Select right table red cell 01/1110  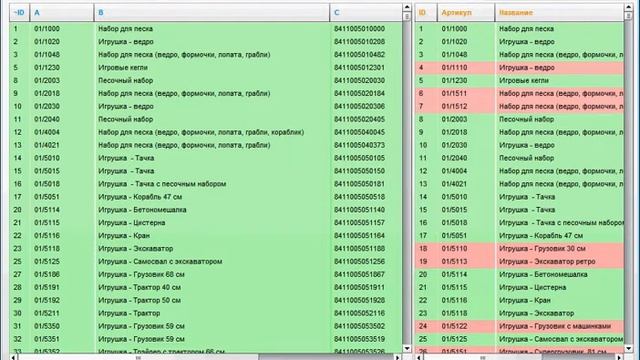point(454,67)
